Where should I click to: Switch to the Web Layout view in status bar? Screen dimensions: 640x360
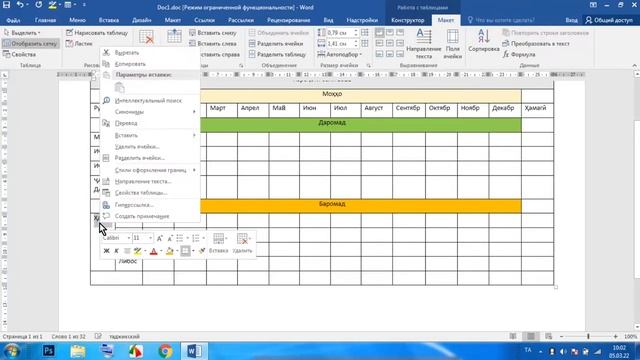coord(549,336)
